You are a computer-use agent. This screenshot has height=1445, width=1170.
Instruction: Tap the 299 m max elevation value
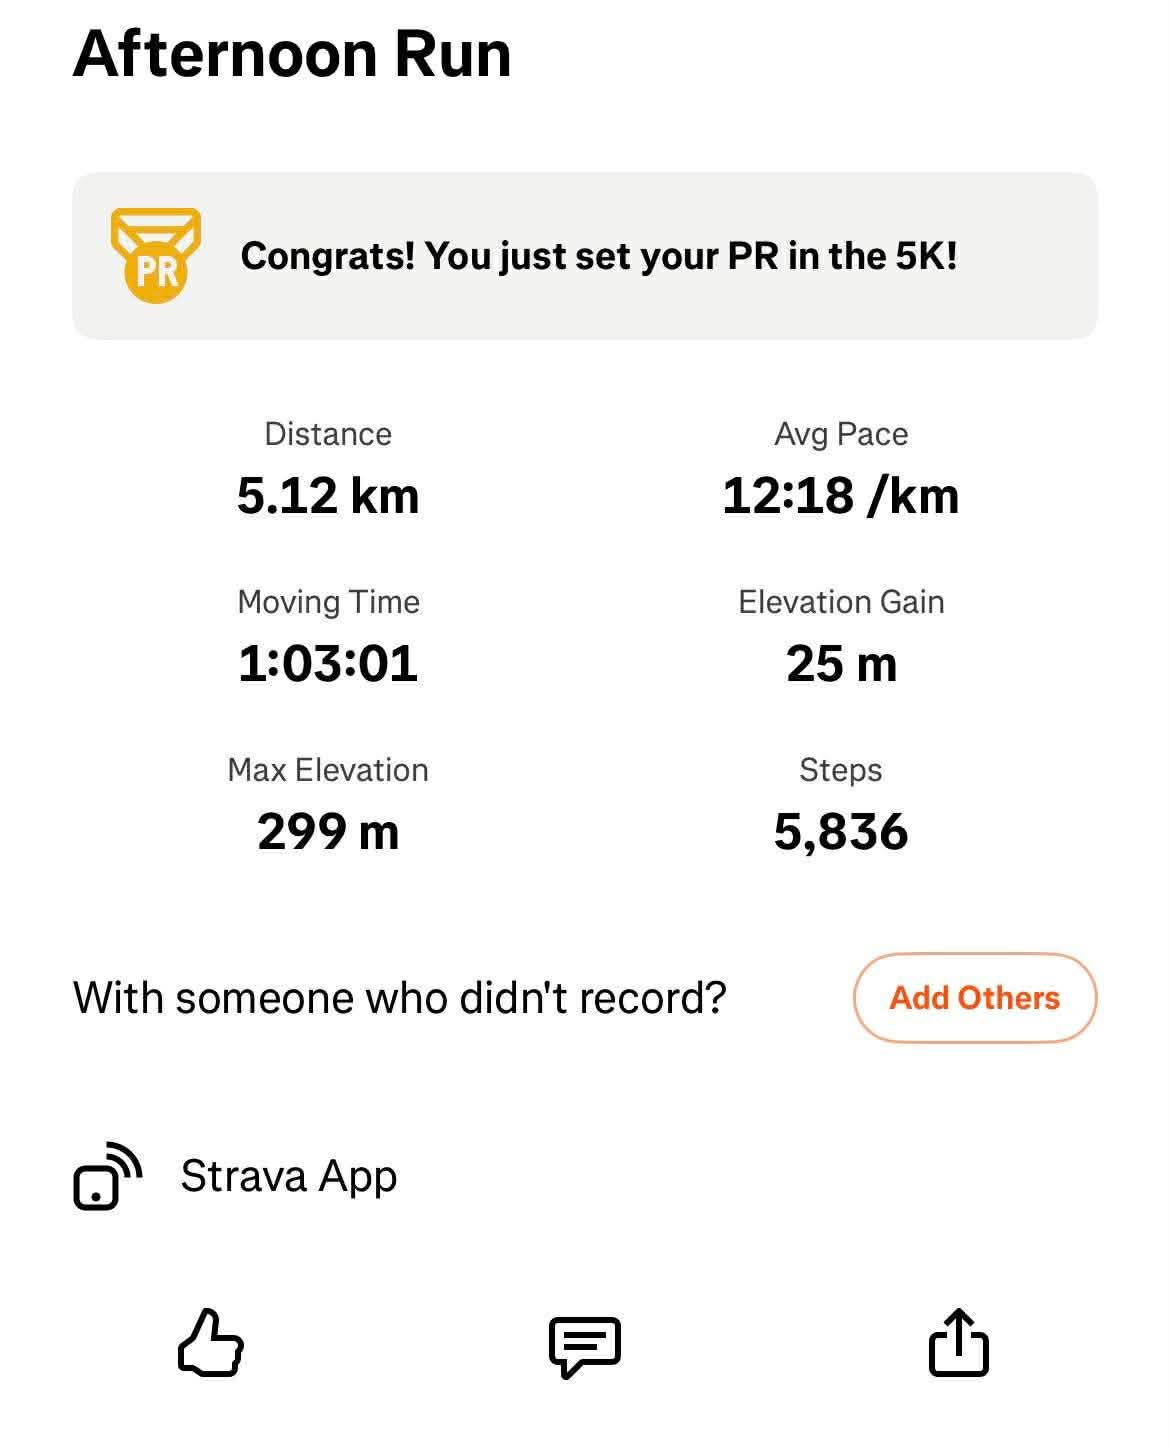[x=328, y=832]
